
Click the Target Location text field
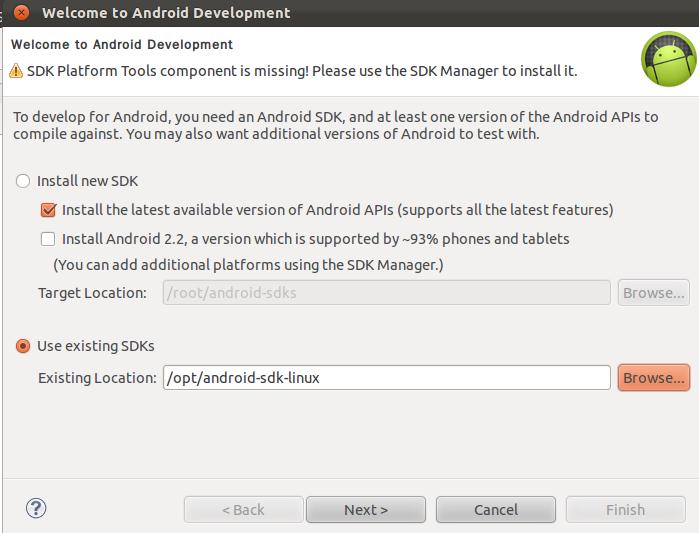[x=387, y=293]
